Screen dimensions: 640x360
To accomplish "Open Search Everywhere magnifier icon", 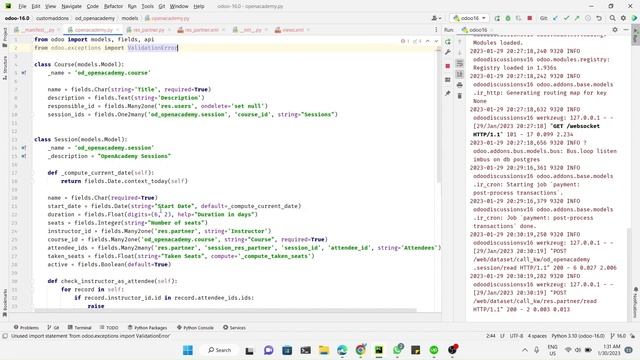I will (613, 18).
